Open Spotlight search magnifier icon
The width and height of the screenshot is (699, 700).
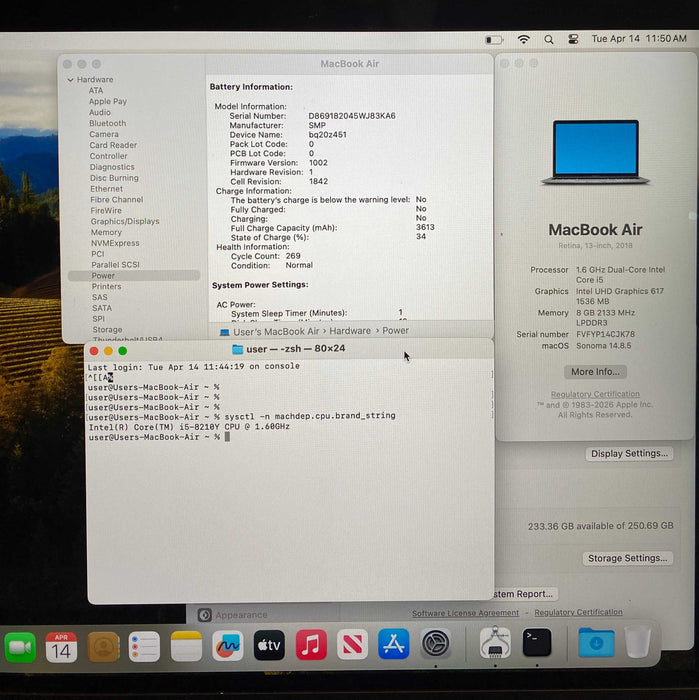pyautogui.click(x=549, y=39)
